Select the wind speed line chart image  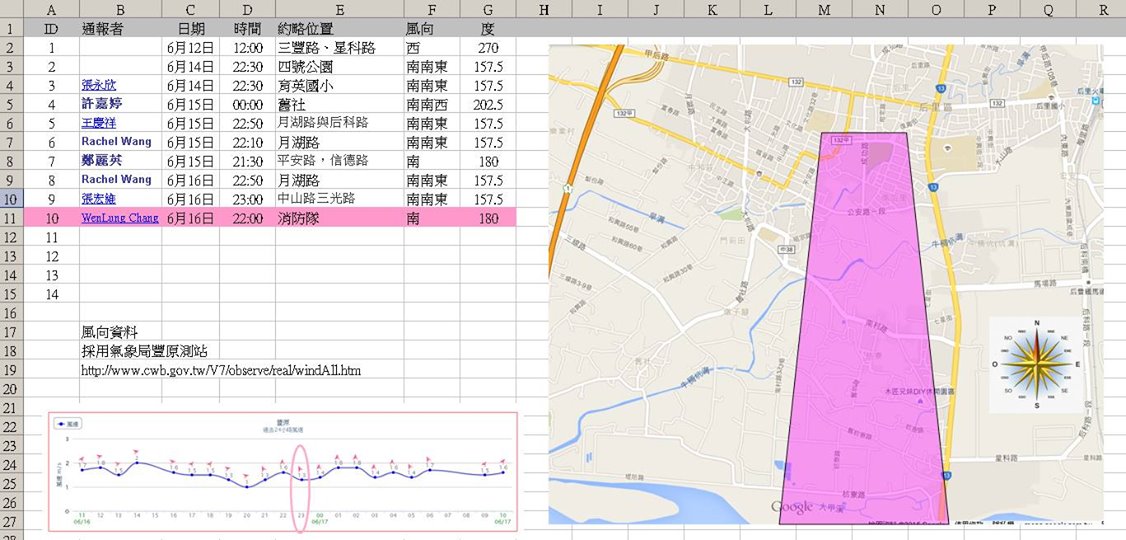283,472
